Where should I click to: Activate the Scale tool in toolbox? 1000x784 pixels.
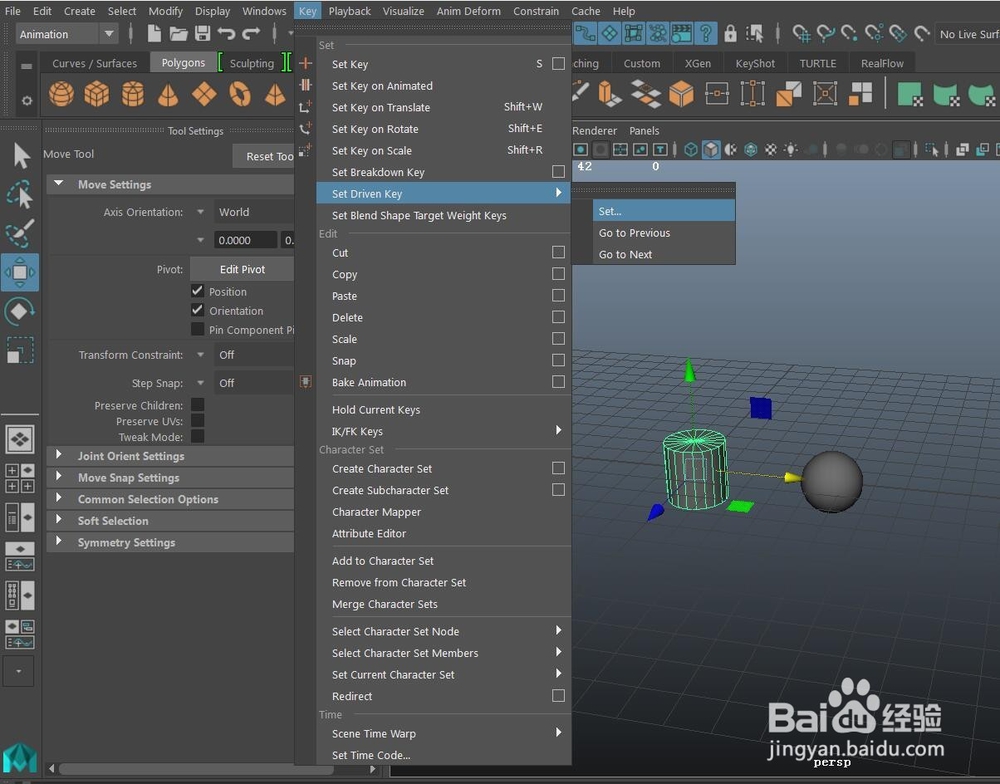(x=20, y=350)
